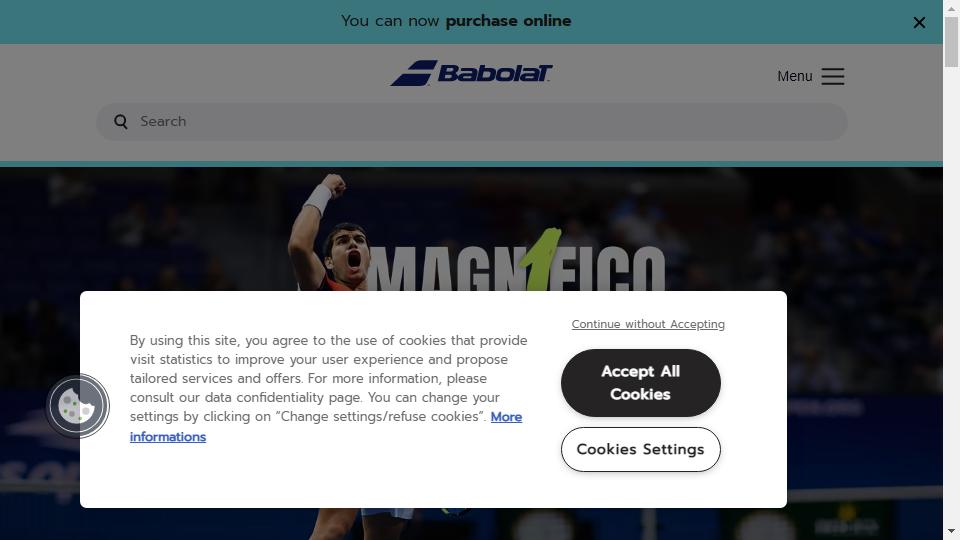Click the green number one in MAGNIFICO
Screen dimensions: 960x540
(x=541, y=258)
